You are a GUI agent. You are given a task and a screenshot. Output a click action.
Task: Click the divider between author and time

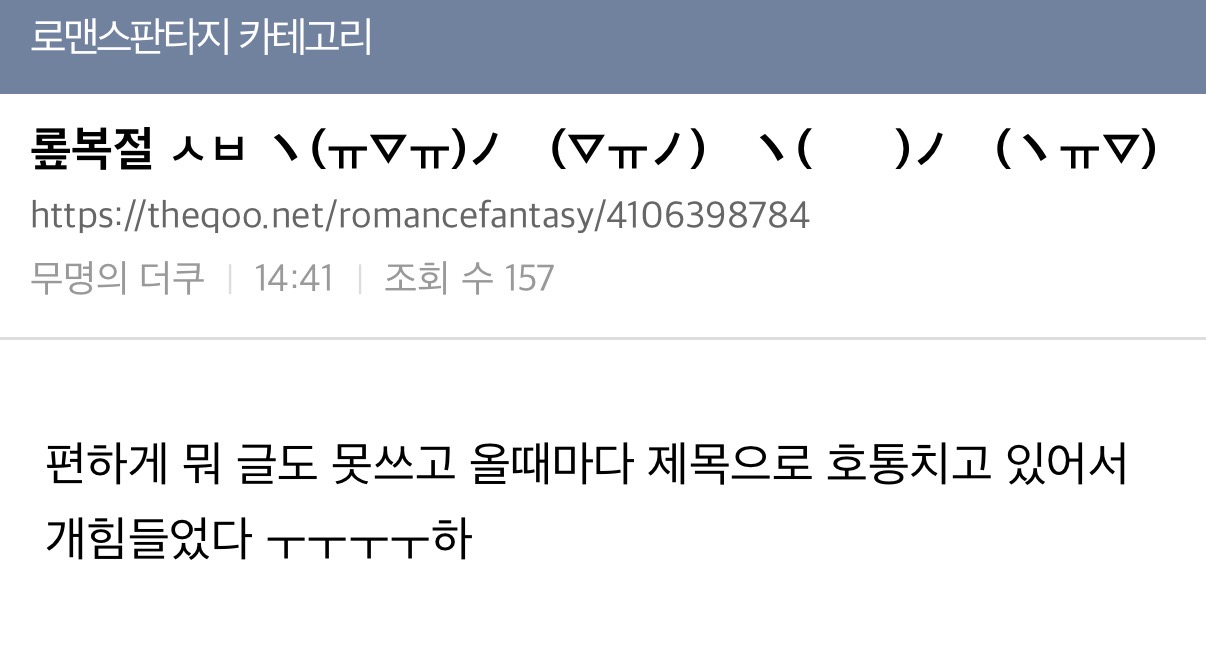230,278
